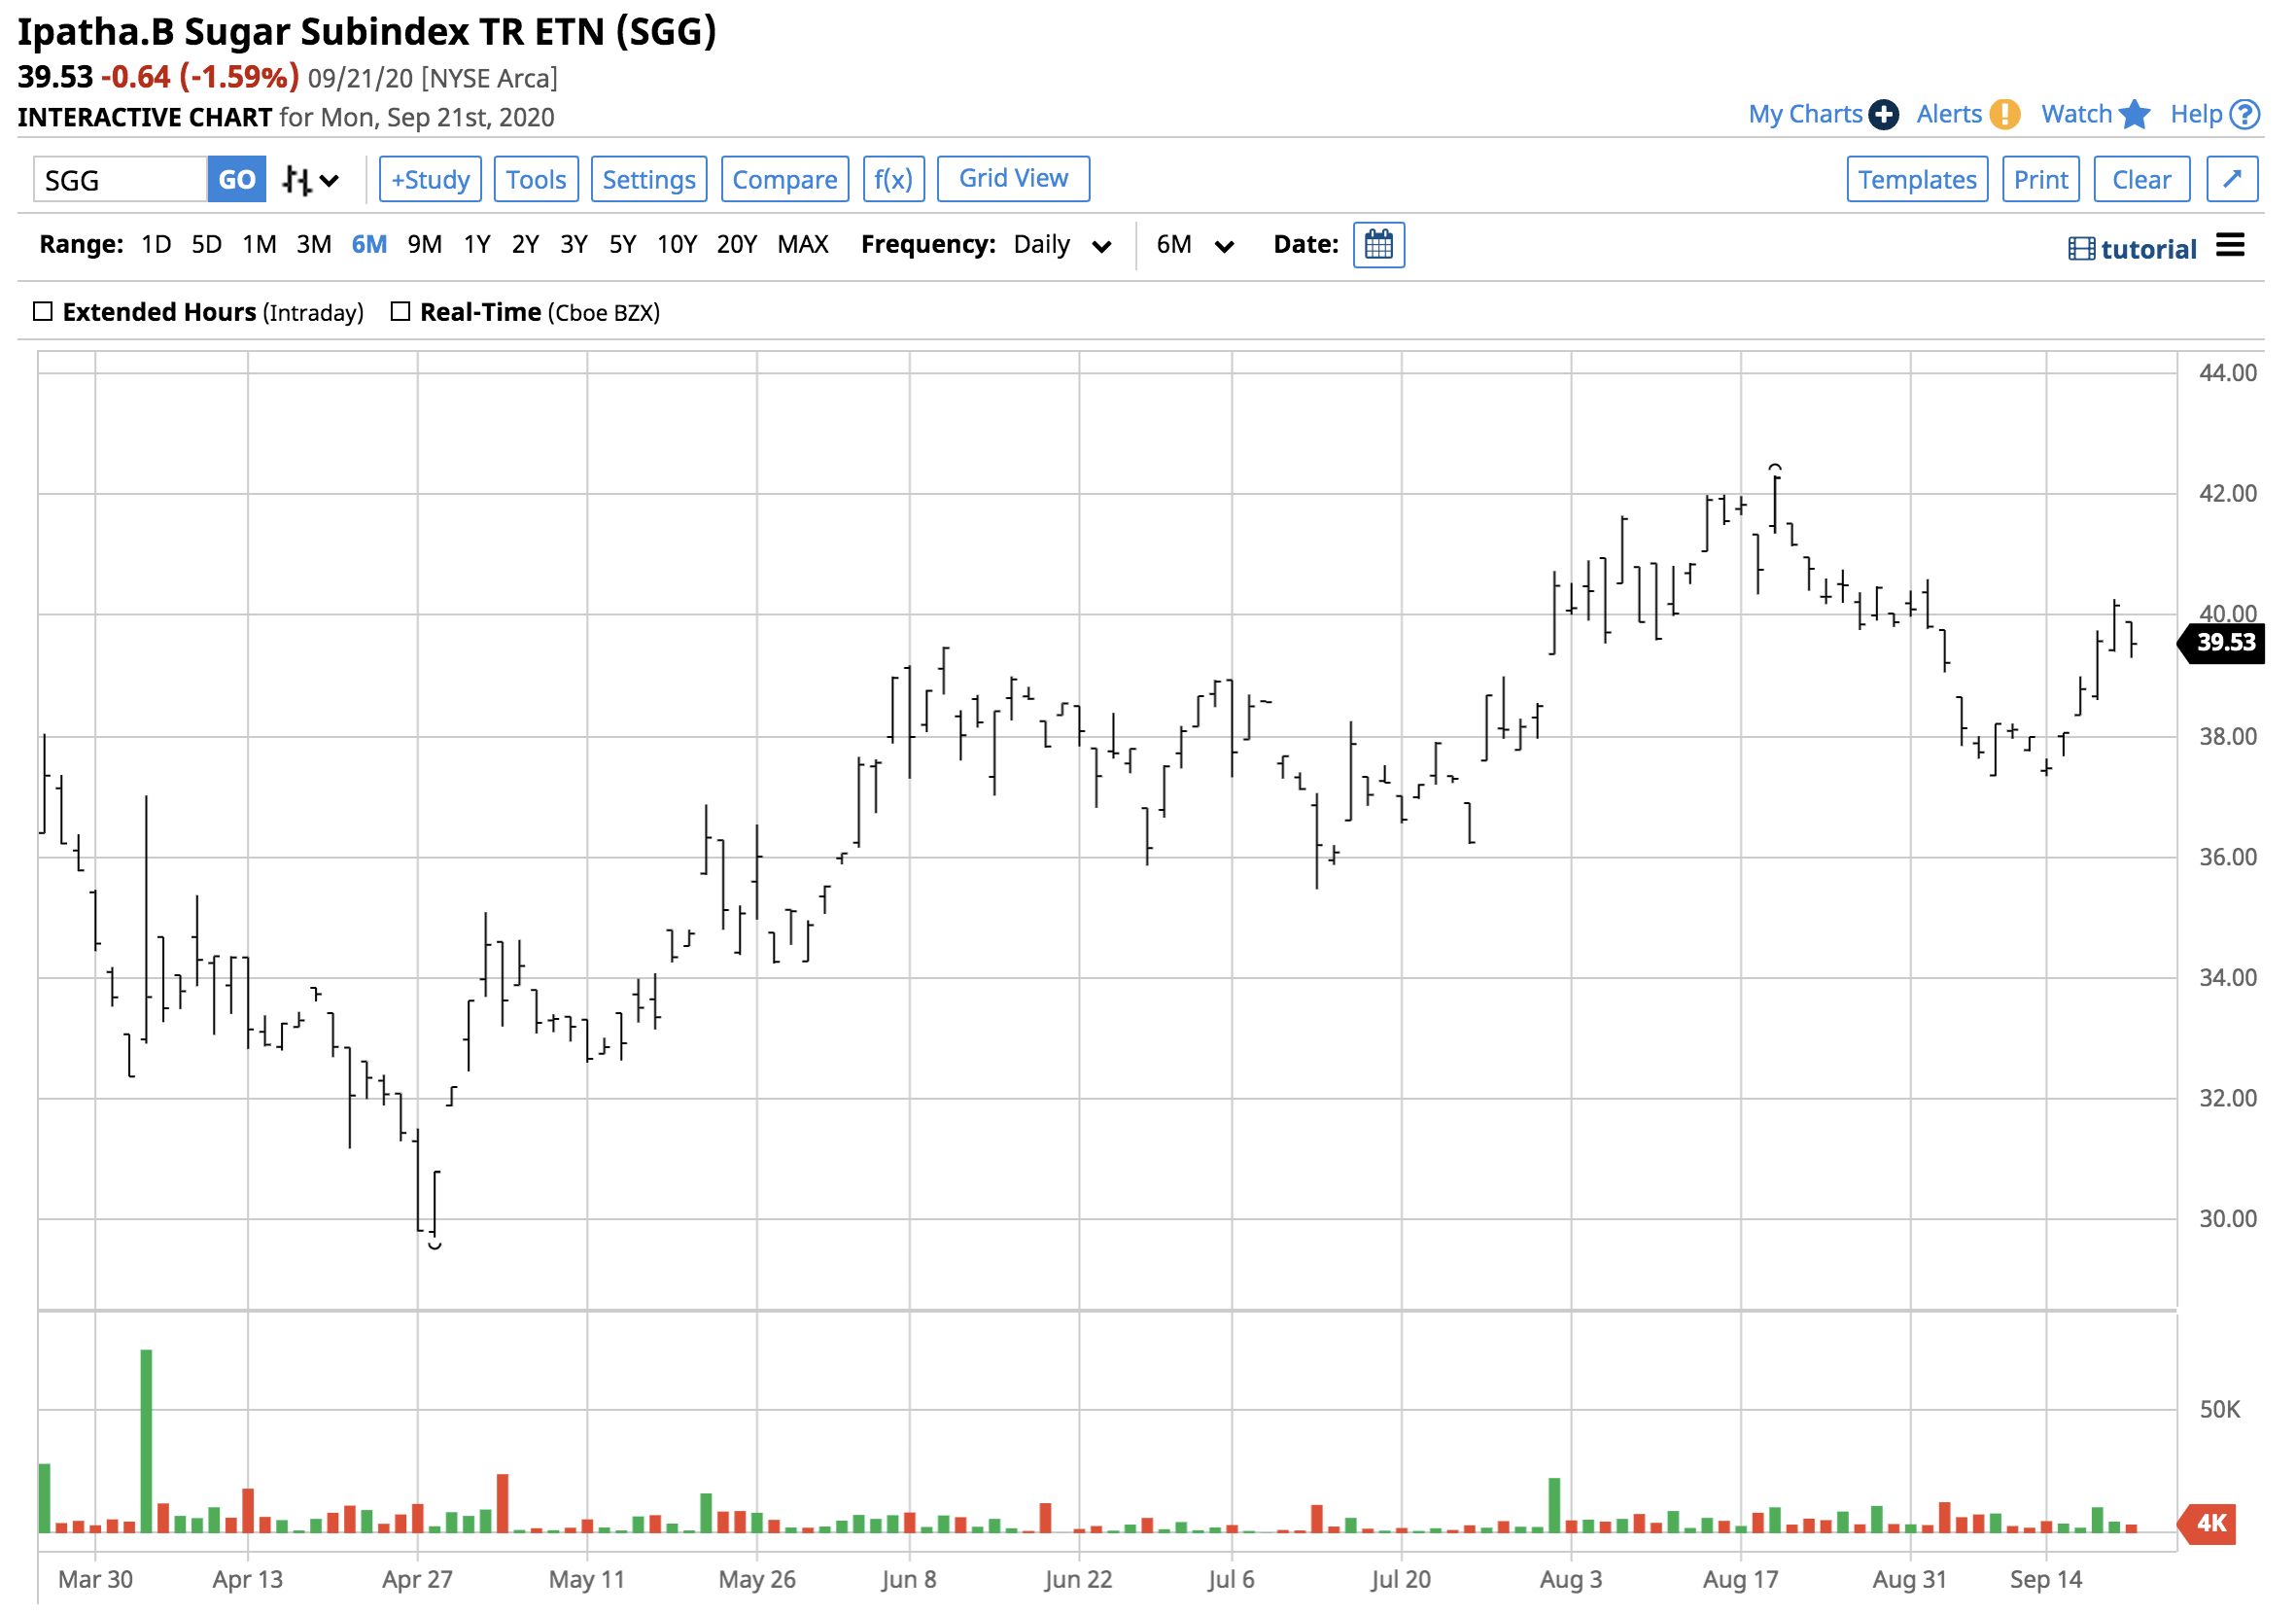The width and height of the screenshot is (2296, 1614).
Task: Click the Print button
Action: click(2040, 180)
